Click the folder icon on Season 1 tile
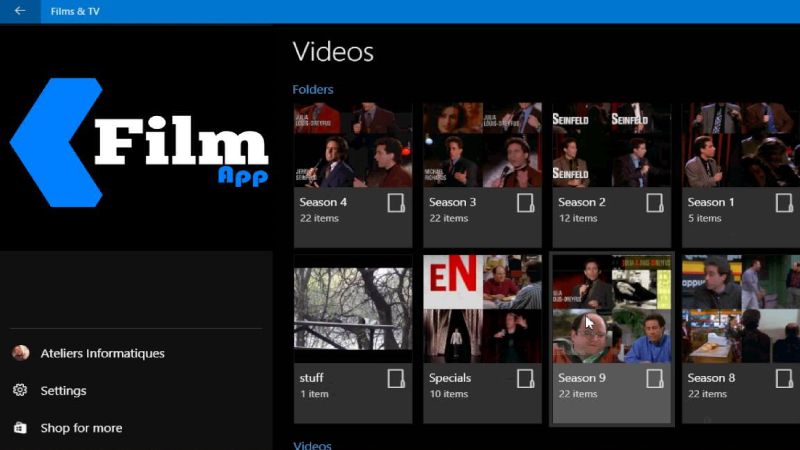This screenshot has height=450, width=800. 784,203
